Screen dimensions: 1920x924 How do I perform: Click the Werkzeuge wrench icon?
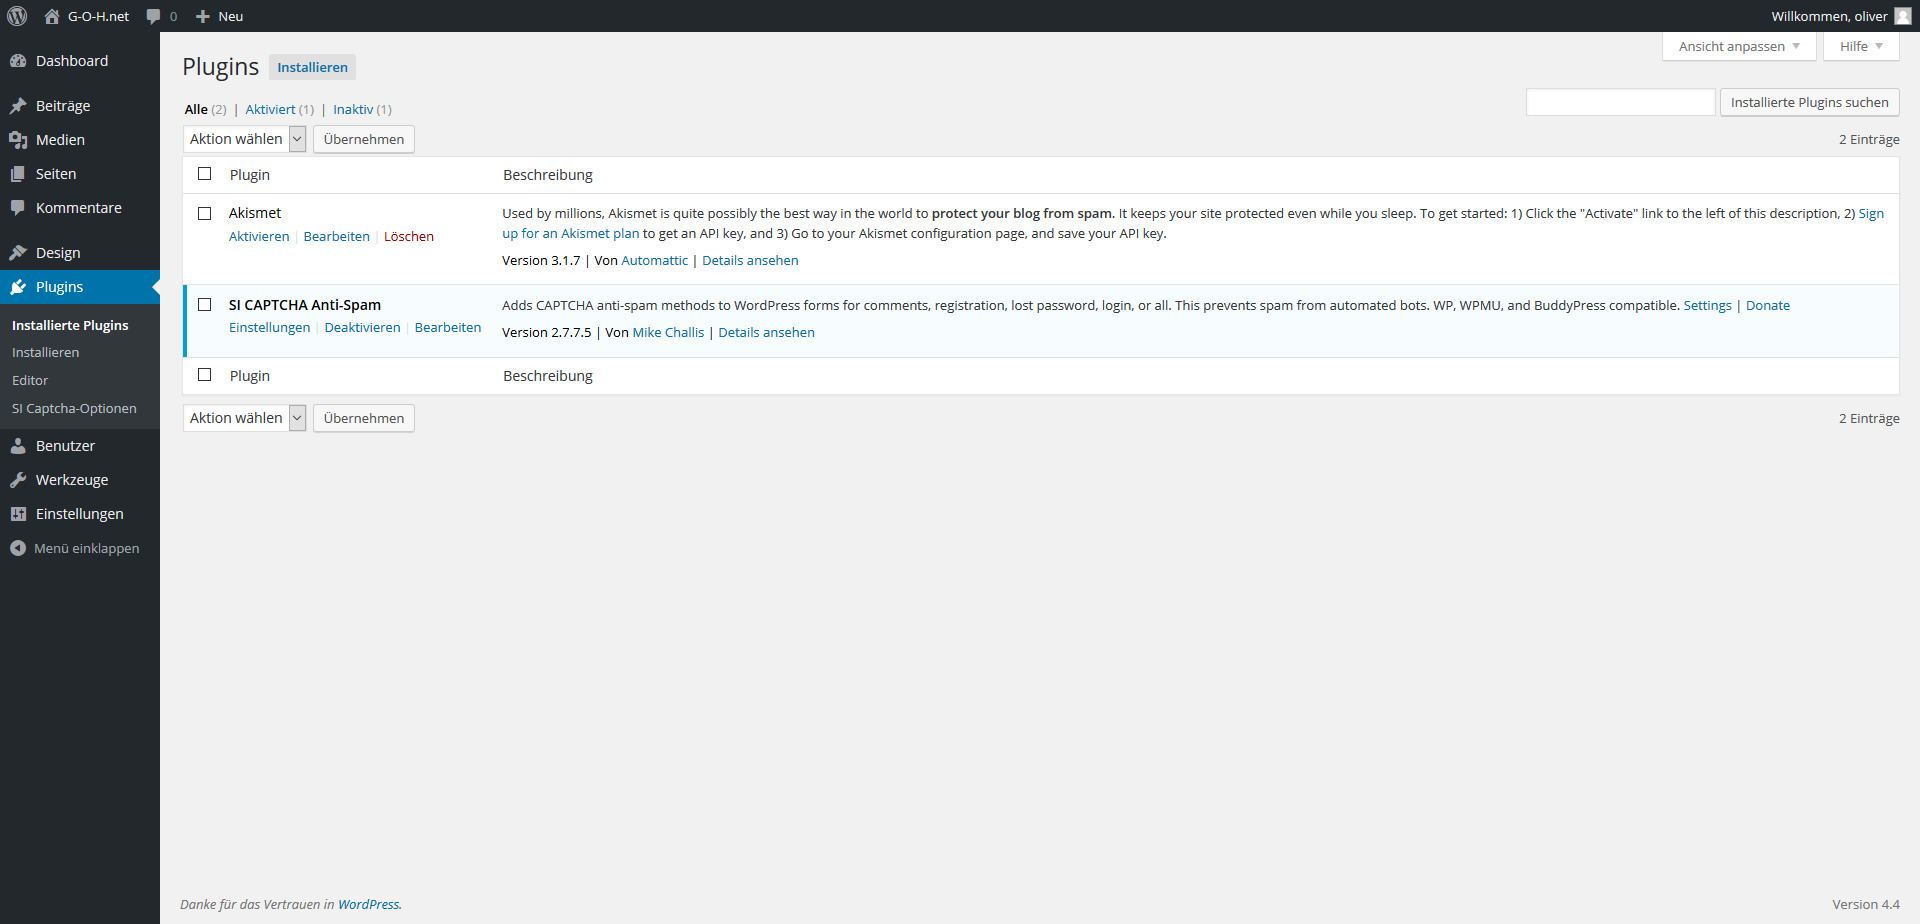(18, 480)
